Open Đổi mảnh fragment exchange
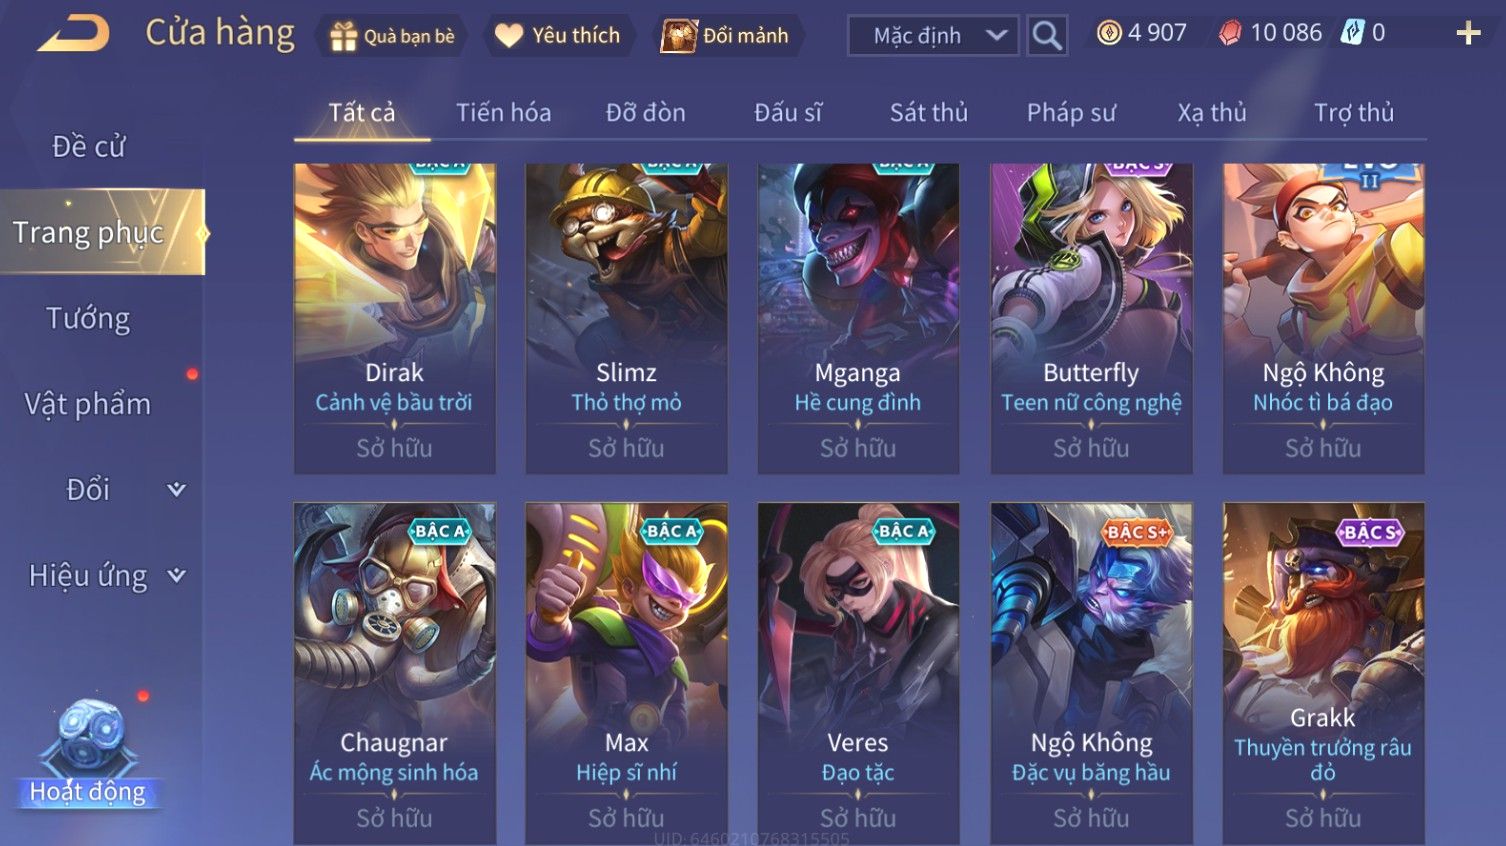Viewport: 1506px width, 846px height. [725, 36]
